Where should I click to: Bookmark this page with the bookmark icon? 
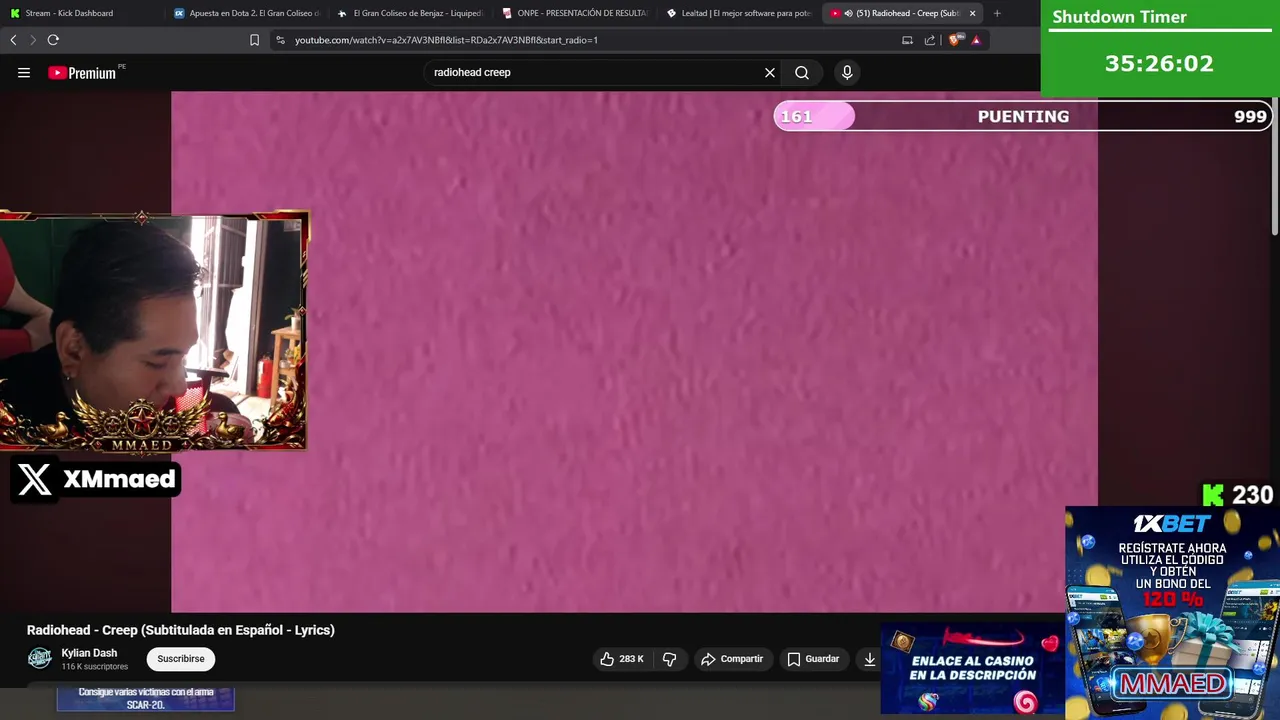coord(254,40)
